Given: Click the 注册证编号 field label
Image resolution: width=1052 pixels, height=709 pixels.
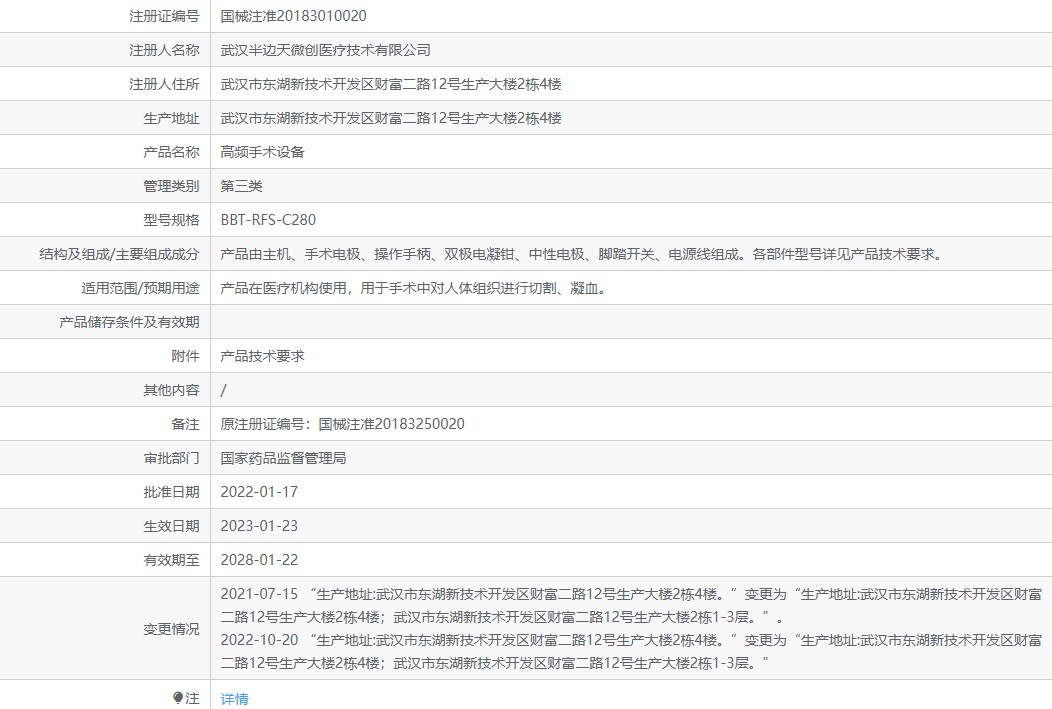Looking at the screenshot, I should click(x=164, y=16).
